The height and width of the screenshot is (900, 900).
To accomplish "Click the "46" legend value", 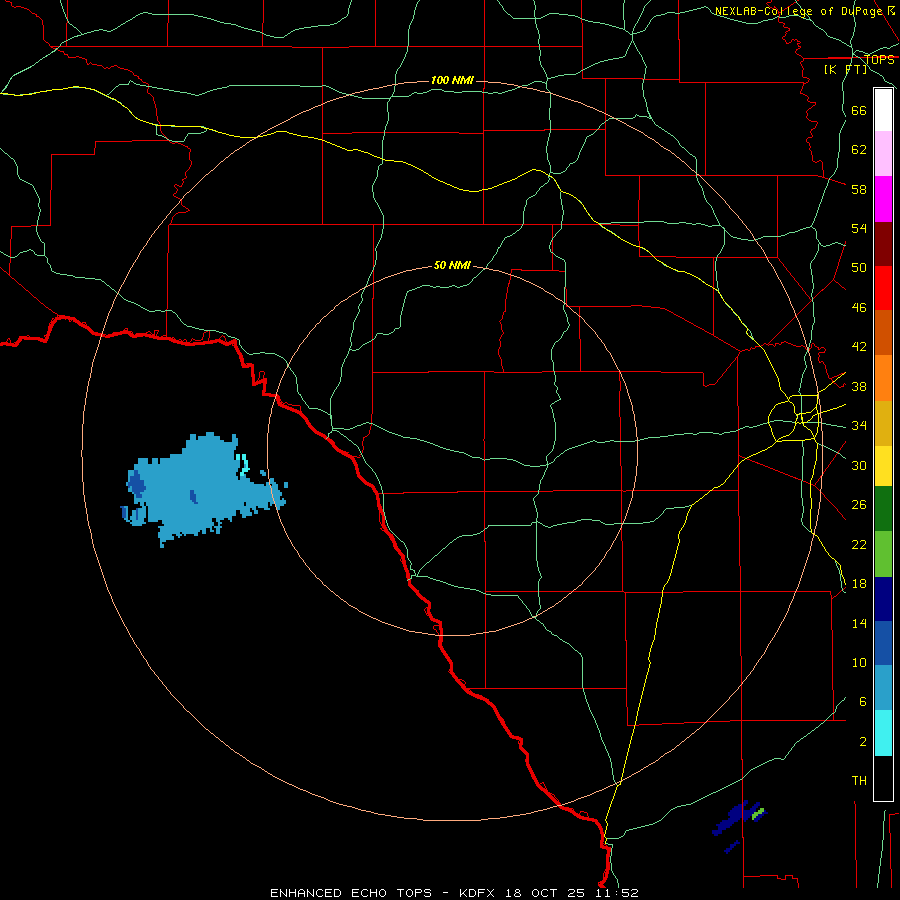I will click(x=859, y=308).
